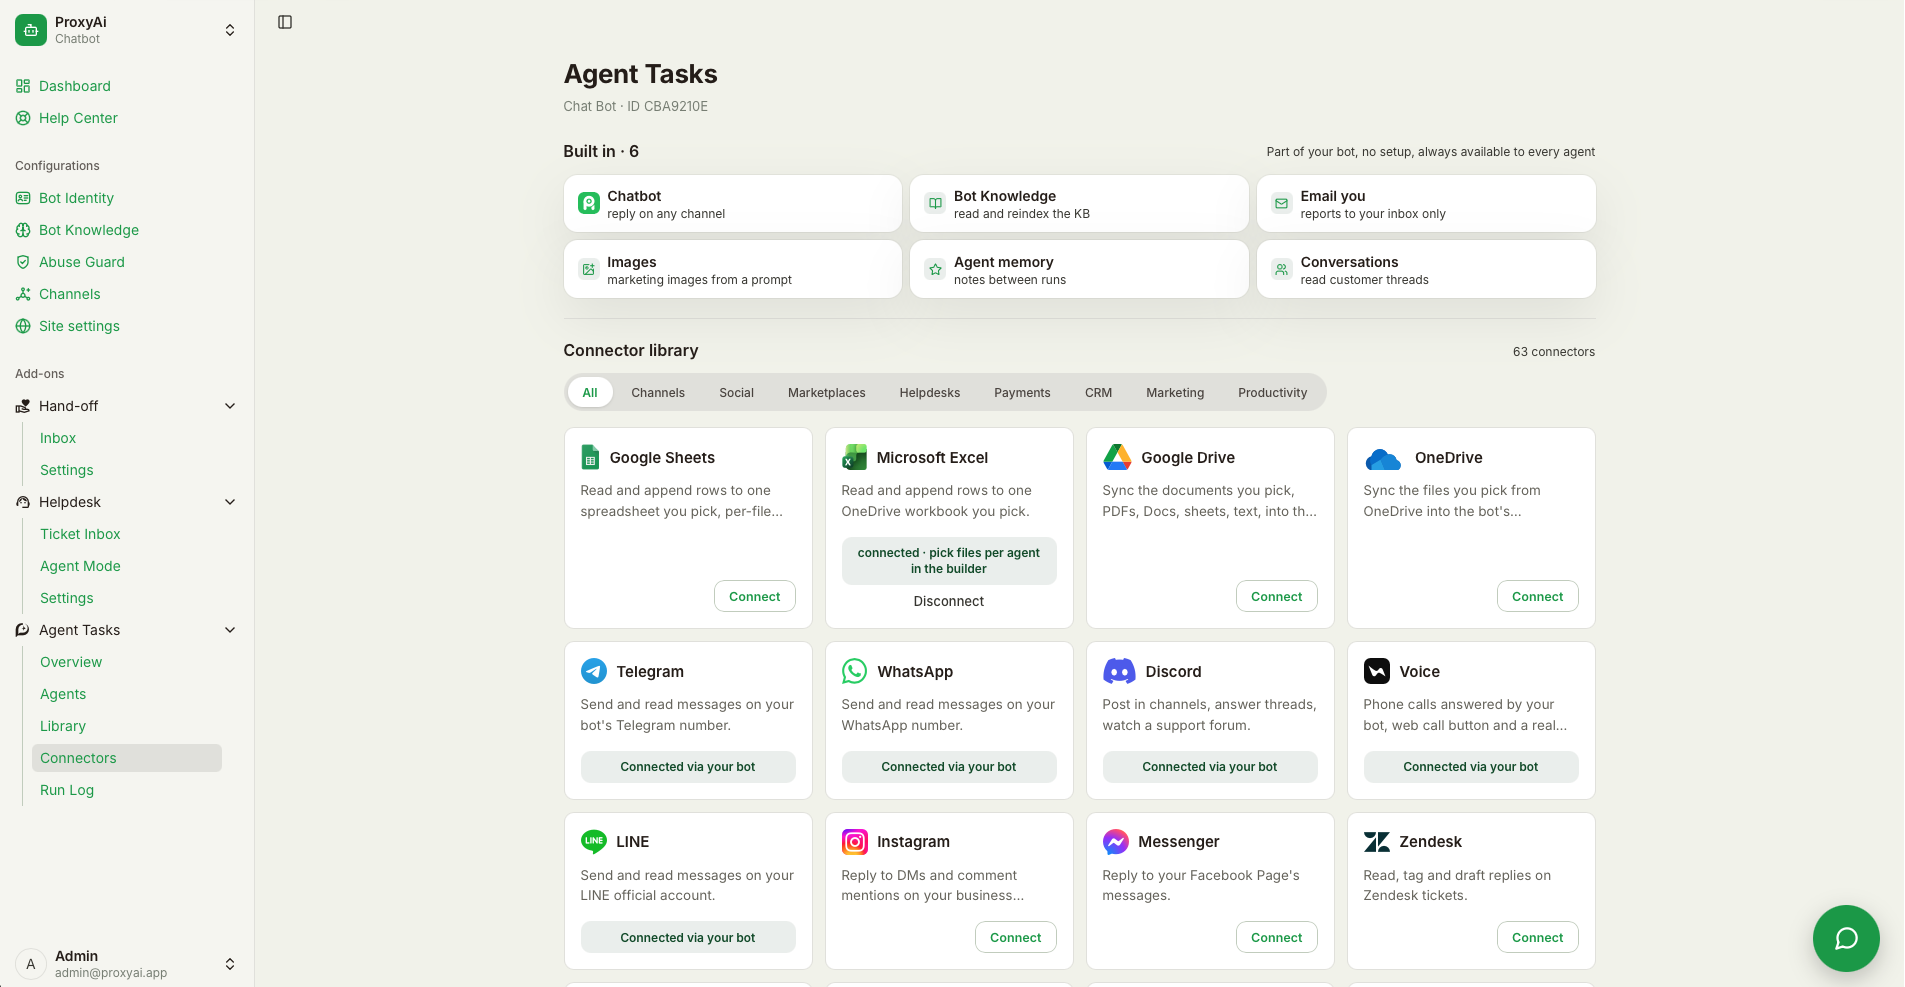Click the OneDrive cloud icon
This screenshot has height=987, width=1905.
(x=1383, y=458)
